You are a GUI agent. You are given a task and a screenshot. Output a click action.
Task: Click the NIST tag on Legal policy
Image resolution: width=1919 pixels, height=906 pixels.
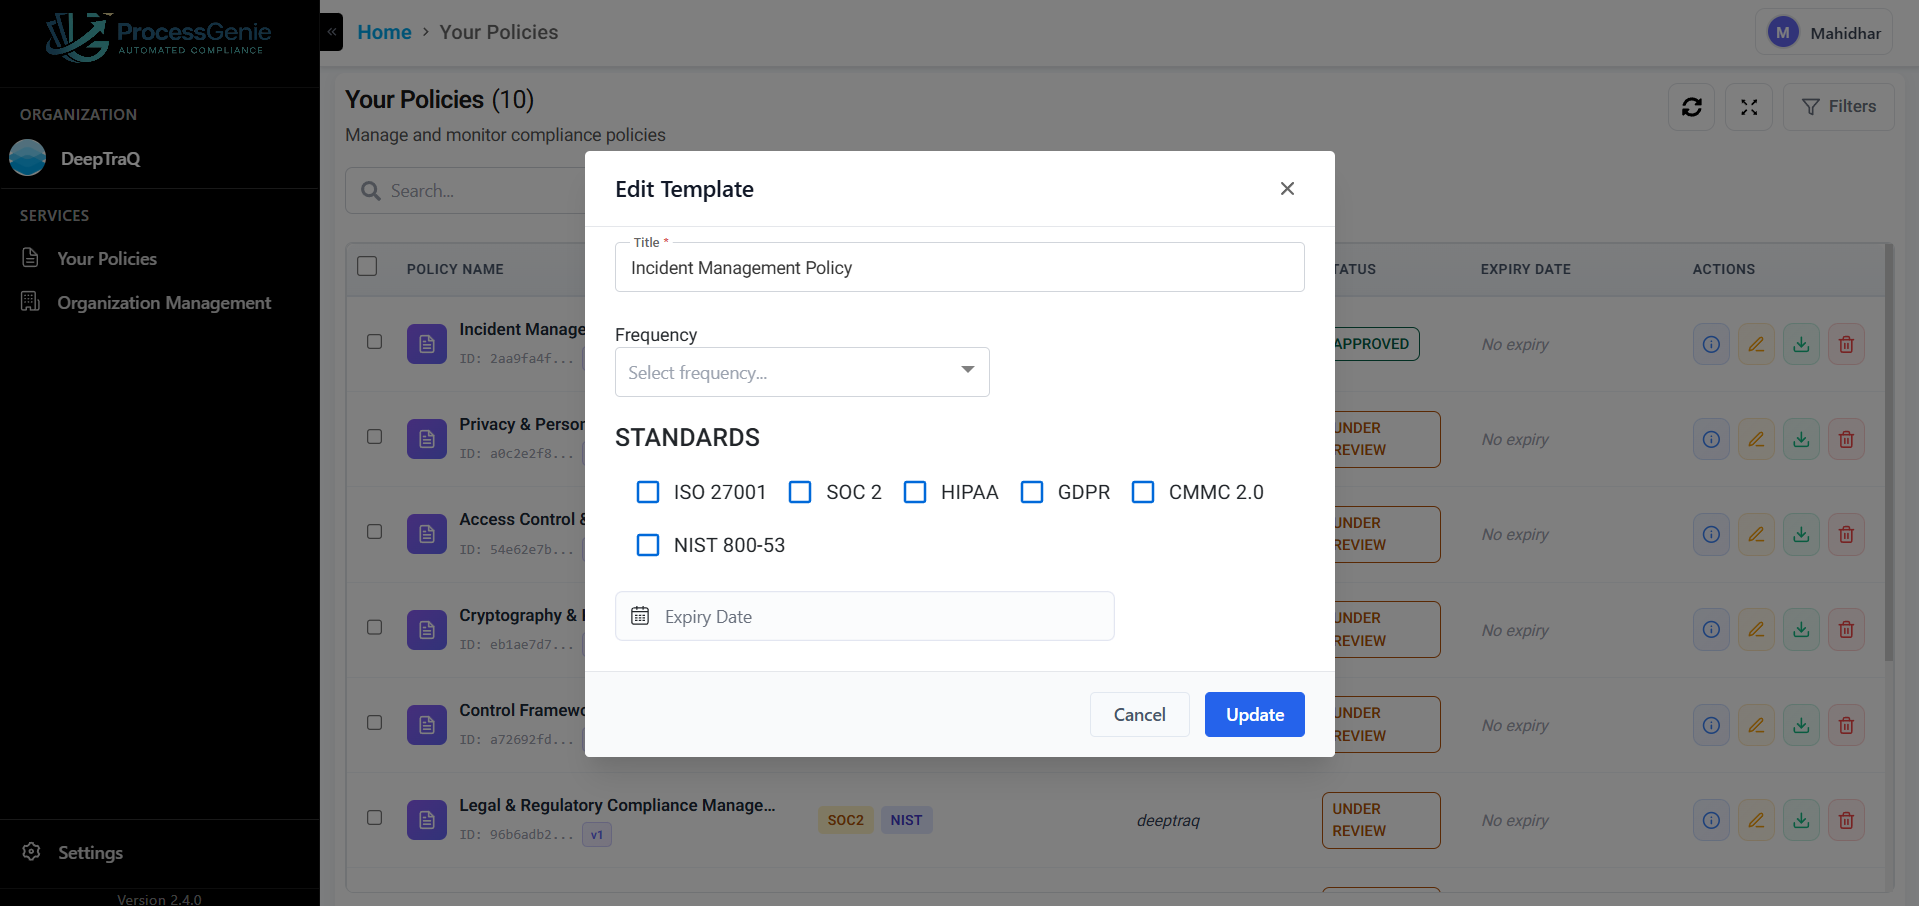[x=906, y=820]
